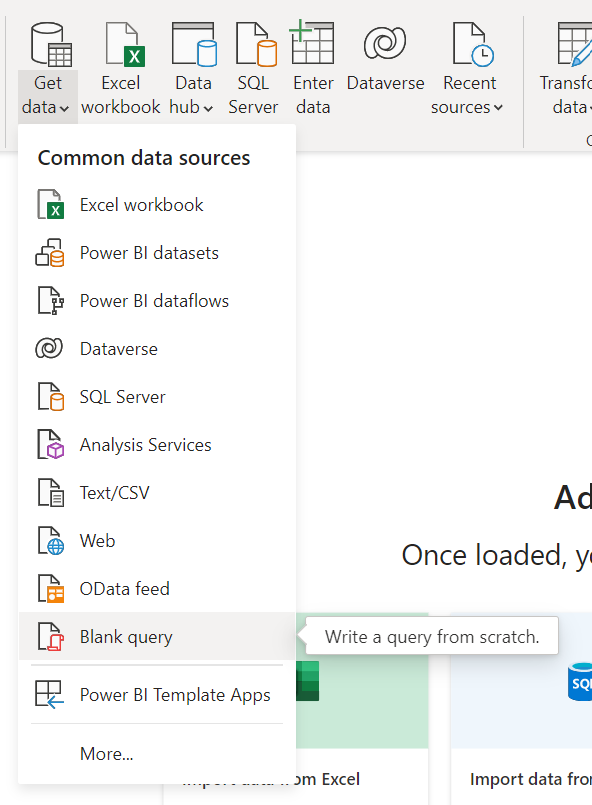Open Power BI Template Apps entry
The image size is (592, 805).
point(157,695)
